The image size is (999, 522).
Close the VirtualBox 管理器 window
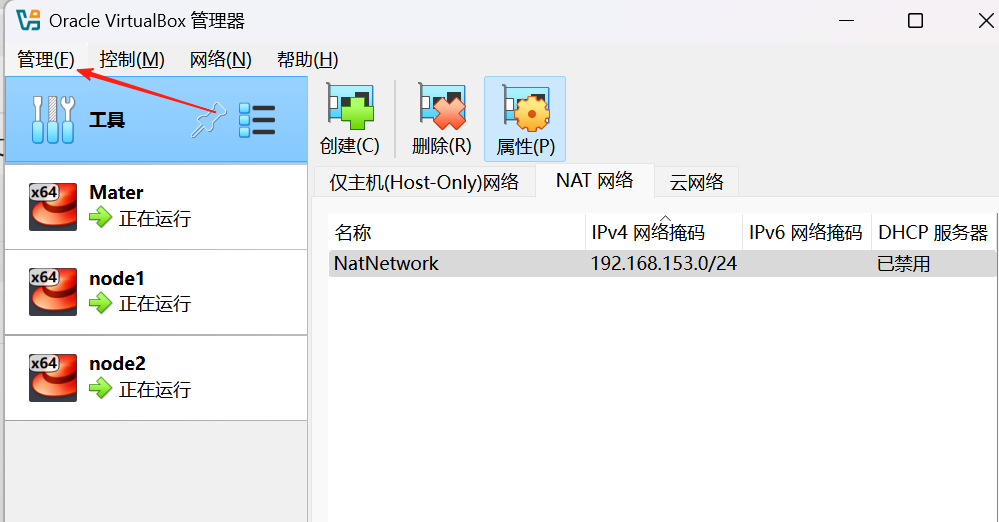pyautogui.click(x=986, y=21)
